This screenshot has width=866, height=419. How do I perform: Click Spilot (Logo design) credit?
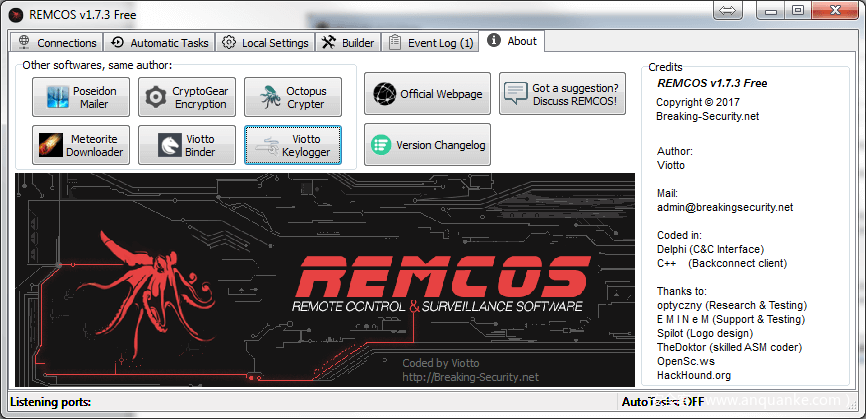click(x=705, y=333)
